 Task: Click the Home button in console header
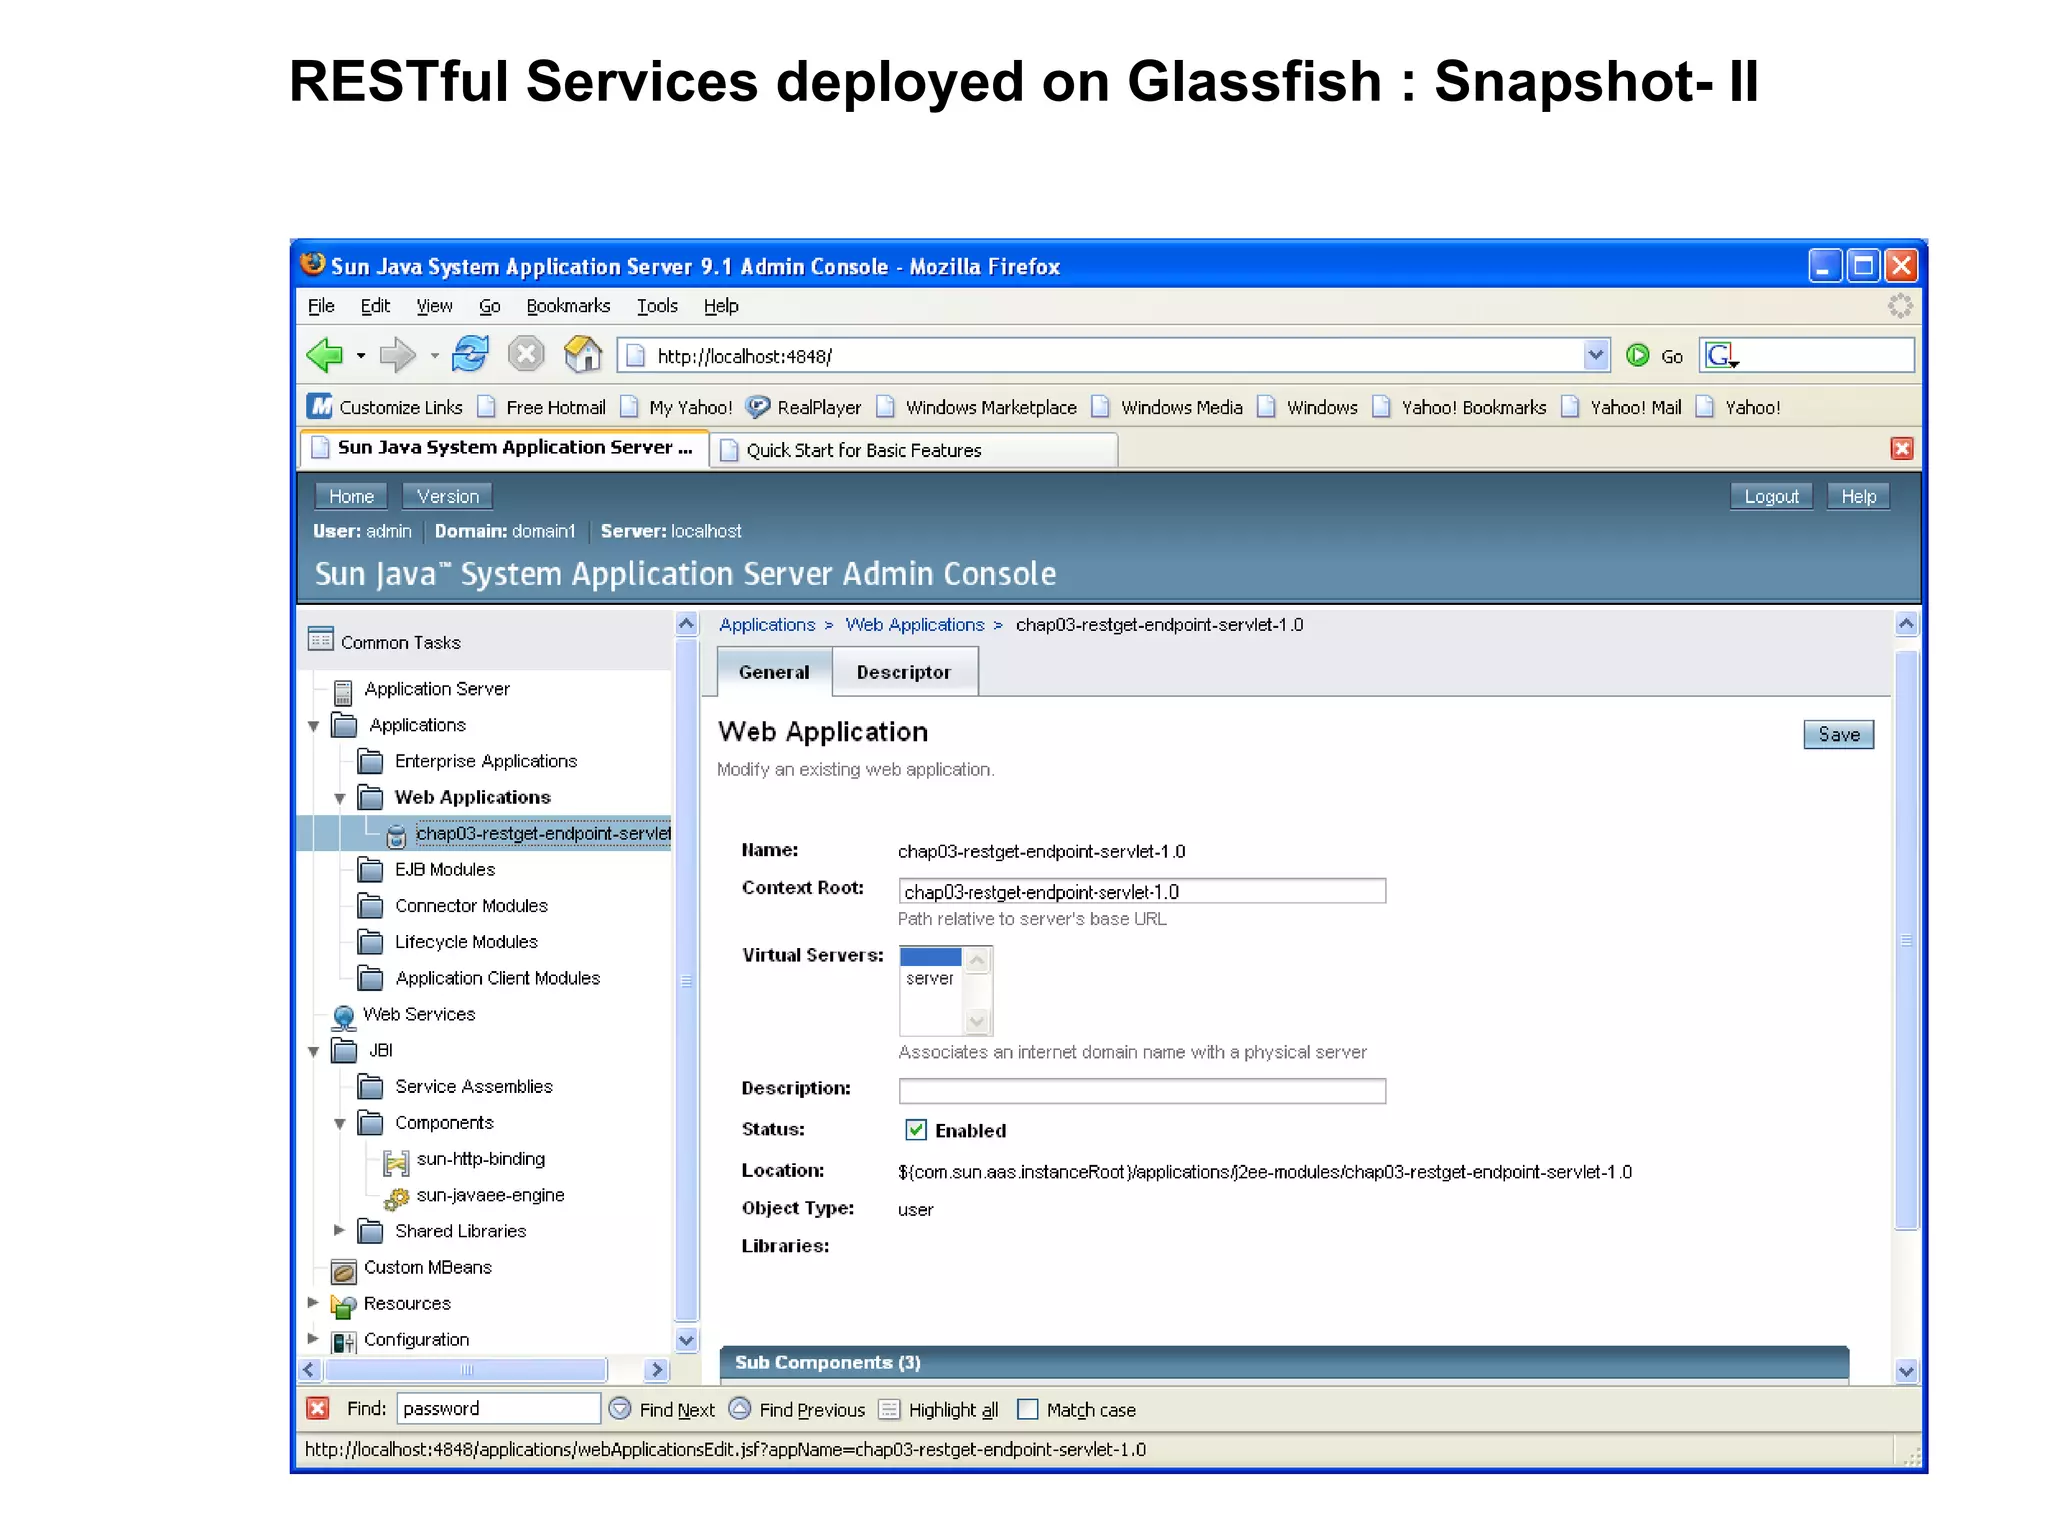point(351,496)
